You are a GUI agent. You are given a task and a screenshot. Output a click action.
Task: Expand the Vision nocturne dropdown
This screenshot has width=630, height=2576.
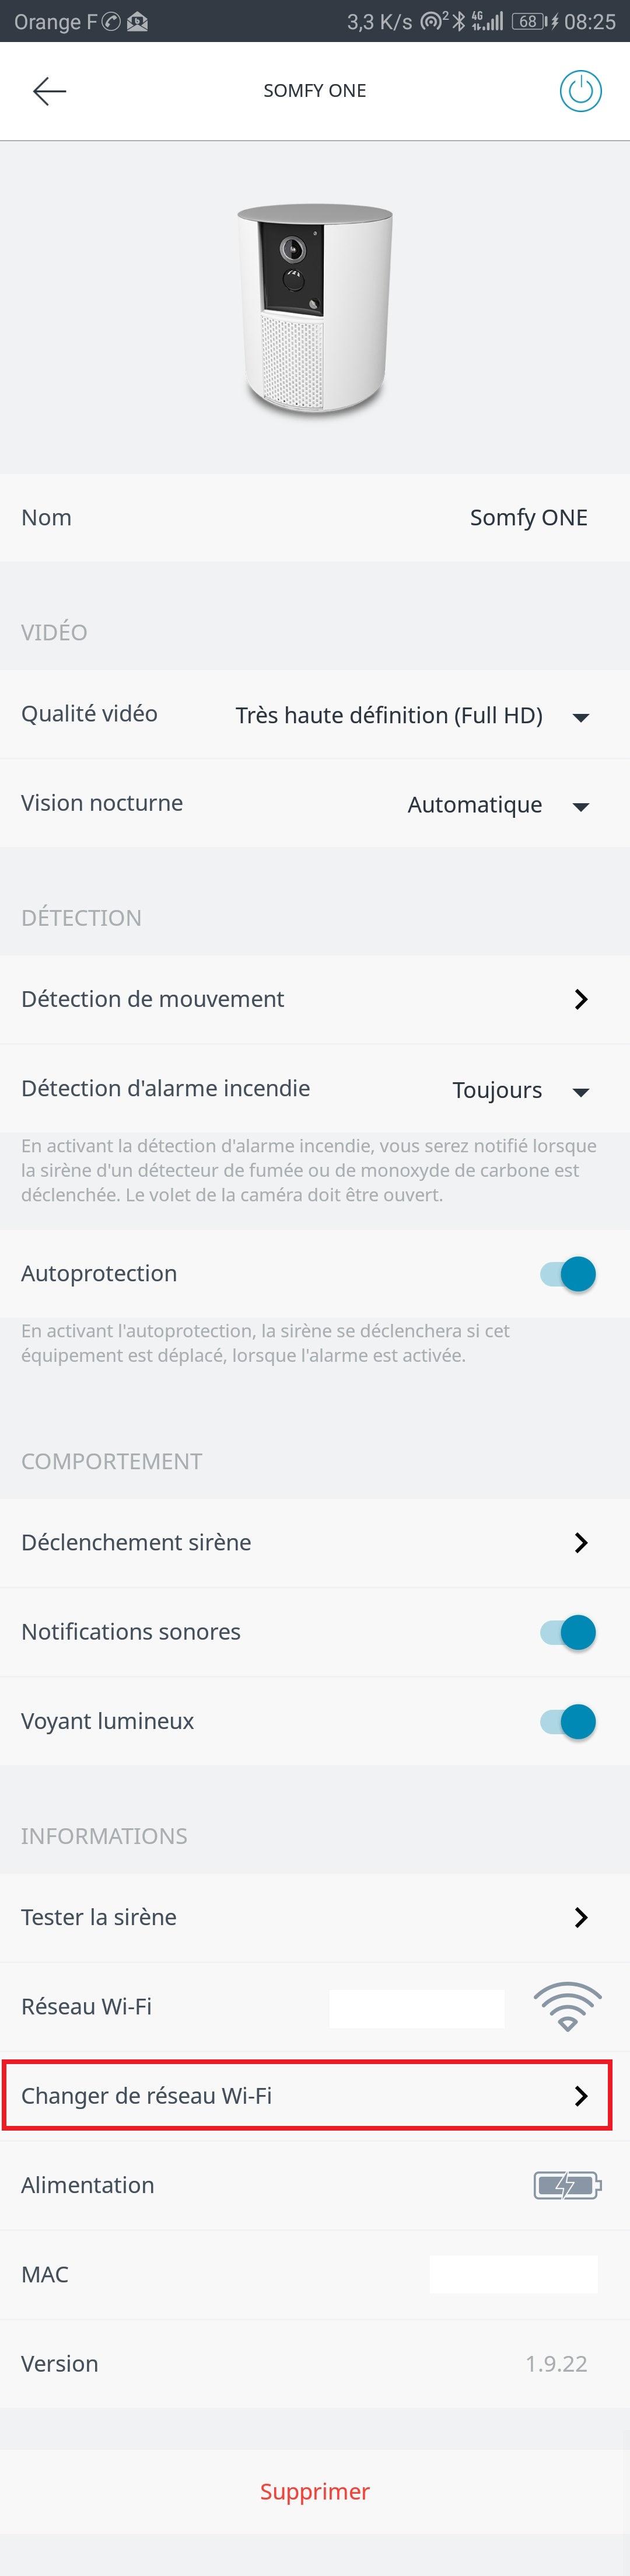tap(580, 805)
